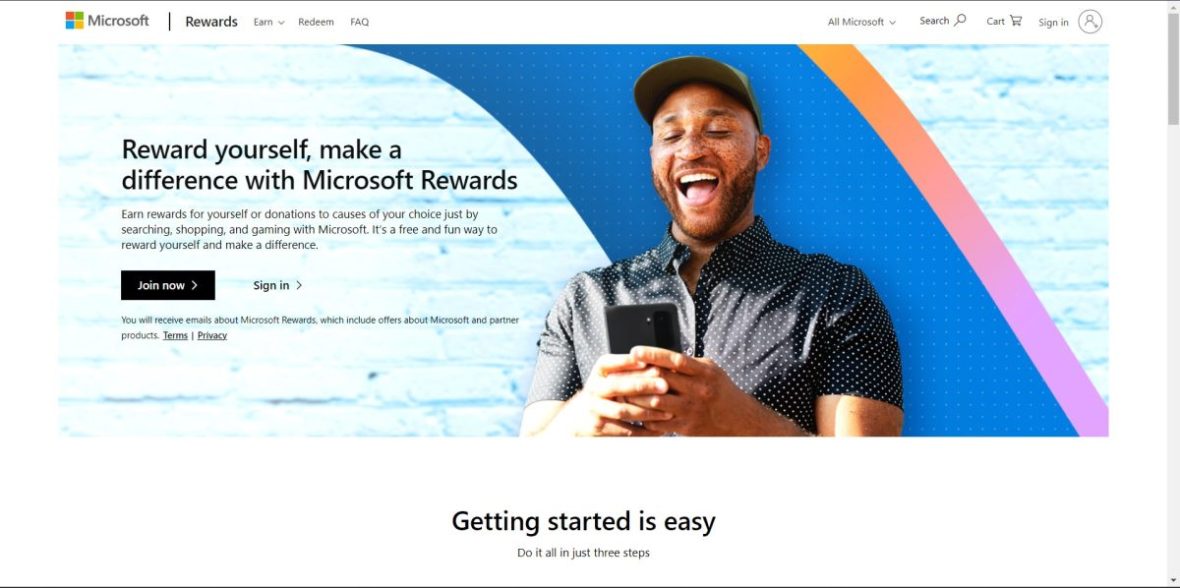
Task: Open the Redeem menu item
Action: [x=315, y=22]
